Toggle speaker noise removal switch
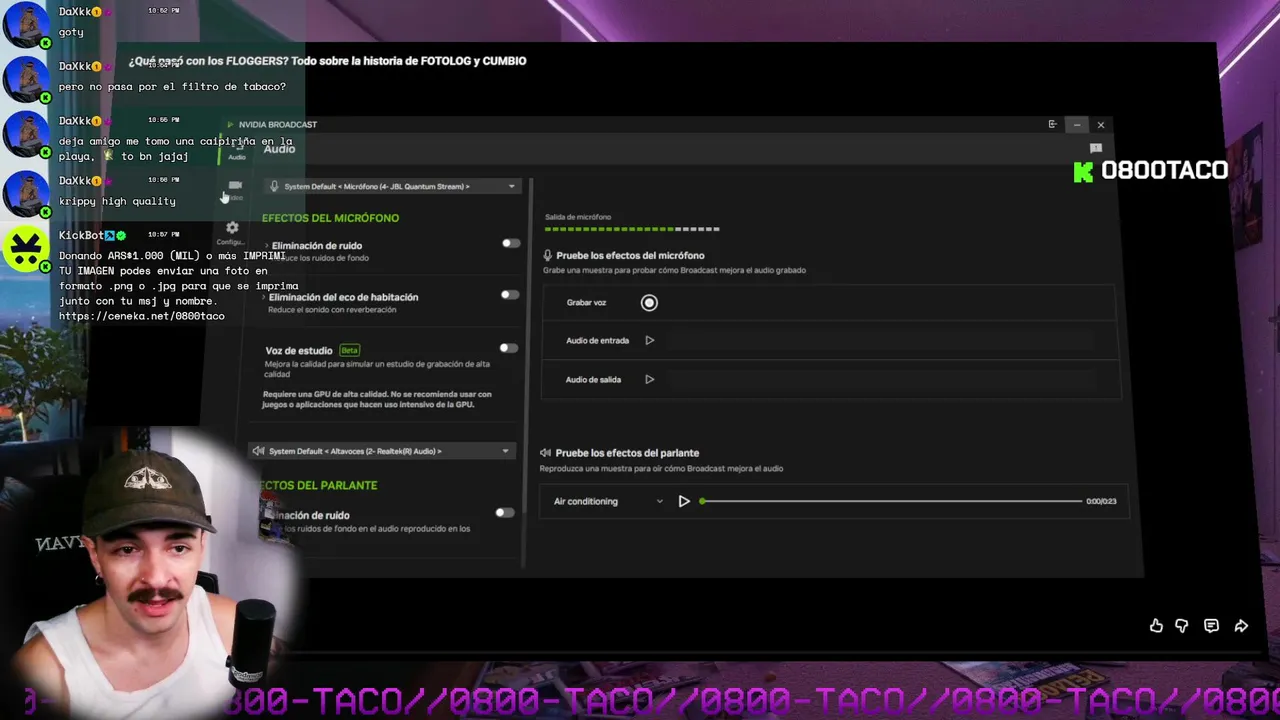1280x720 pixels. tap(505, 512)
